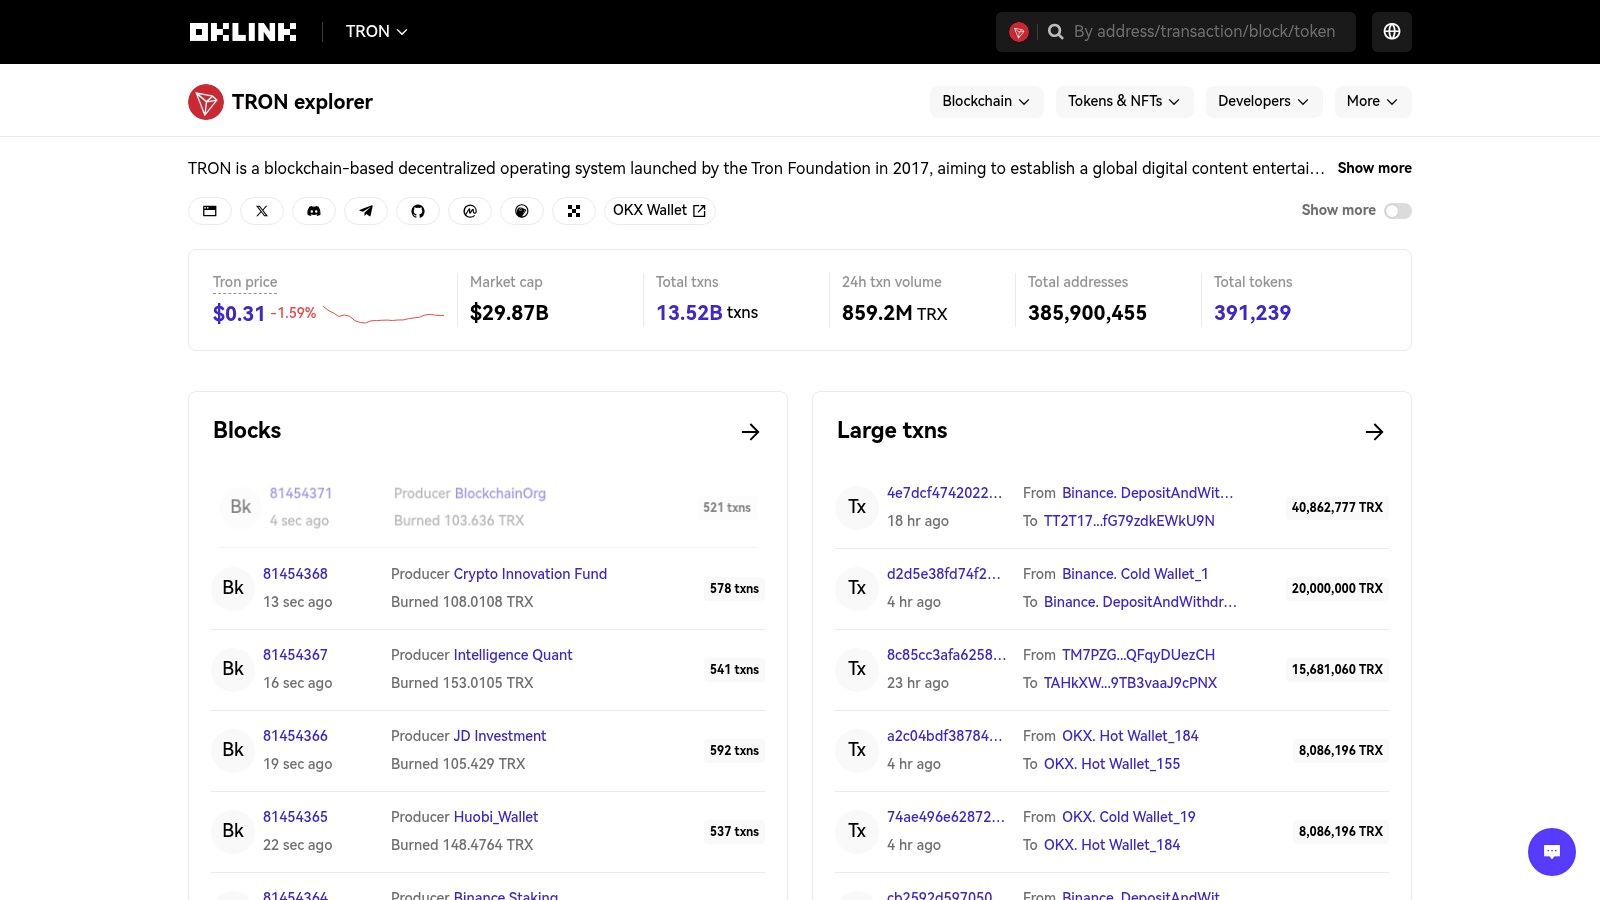This screenshot has width=1600, height=900.
Task: Click the X (Twitter) social icon
Action: coord(262,210)
